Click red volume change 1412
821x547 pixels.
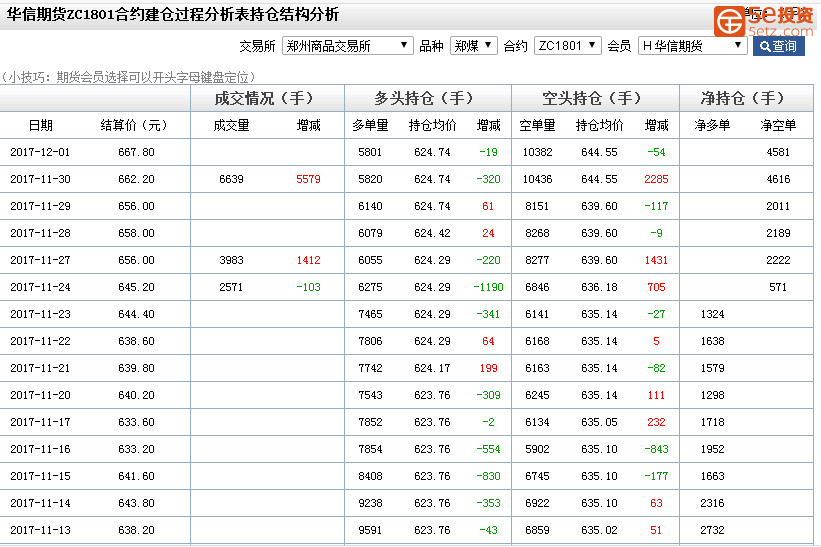pos(308,260)
